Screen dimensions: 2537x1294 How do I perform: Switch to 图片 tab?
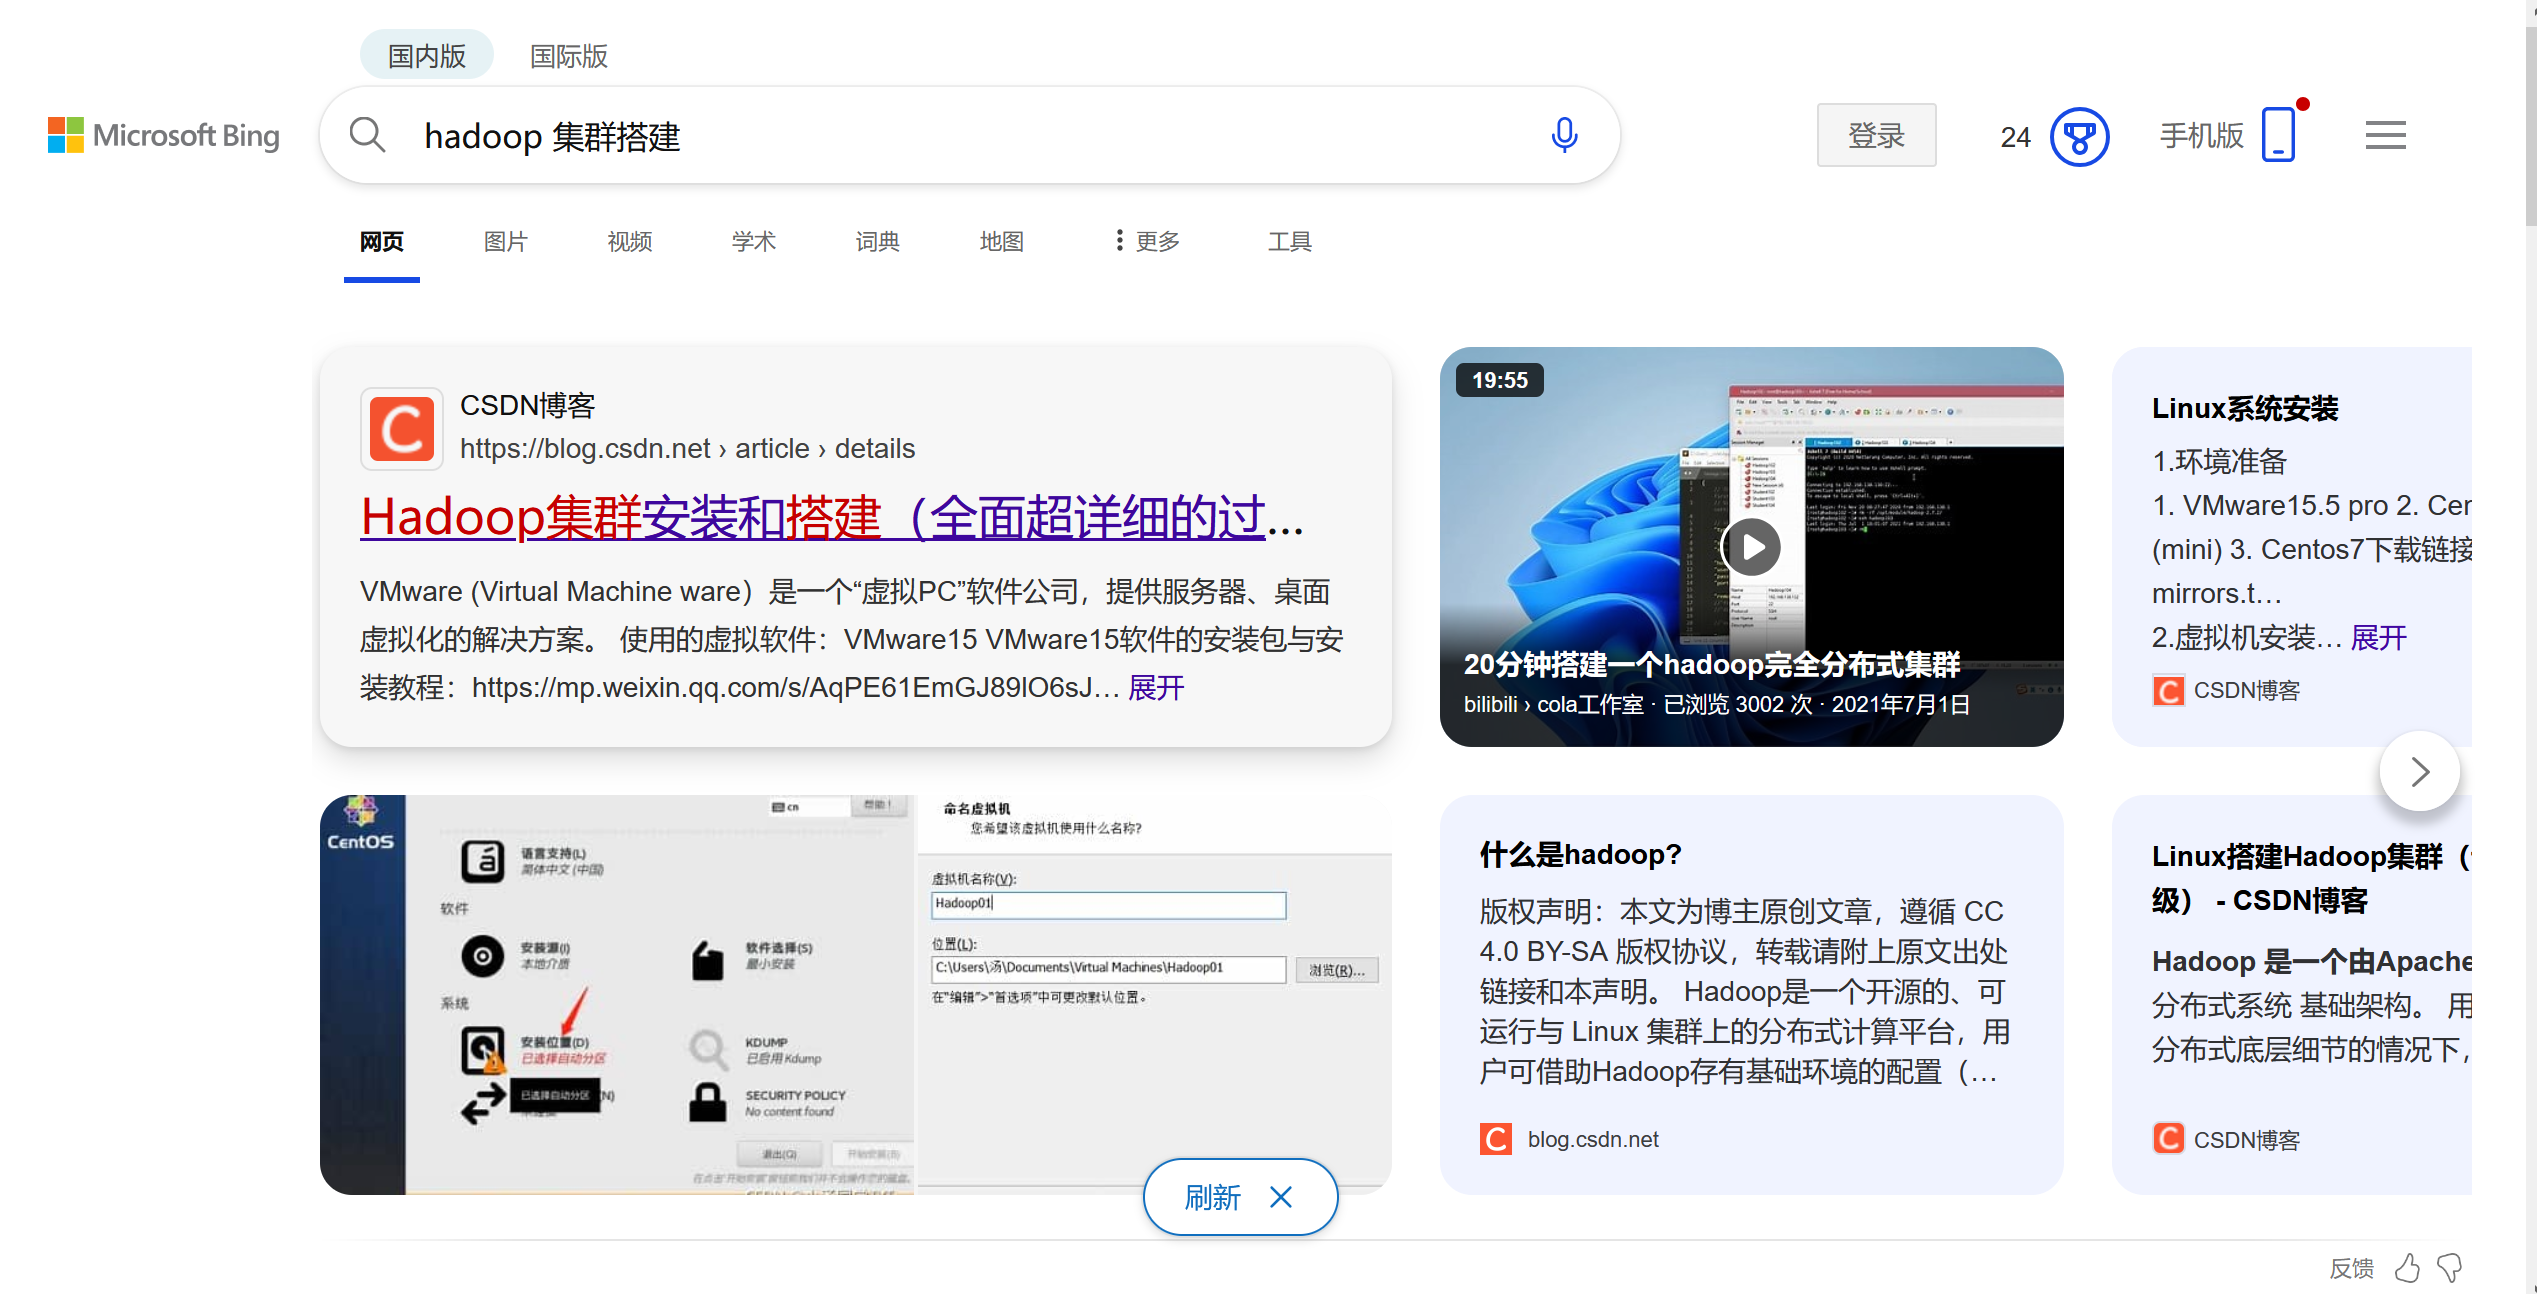coord(505,241)
